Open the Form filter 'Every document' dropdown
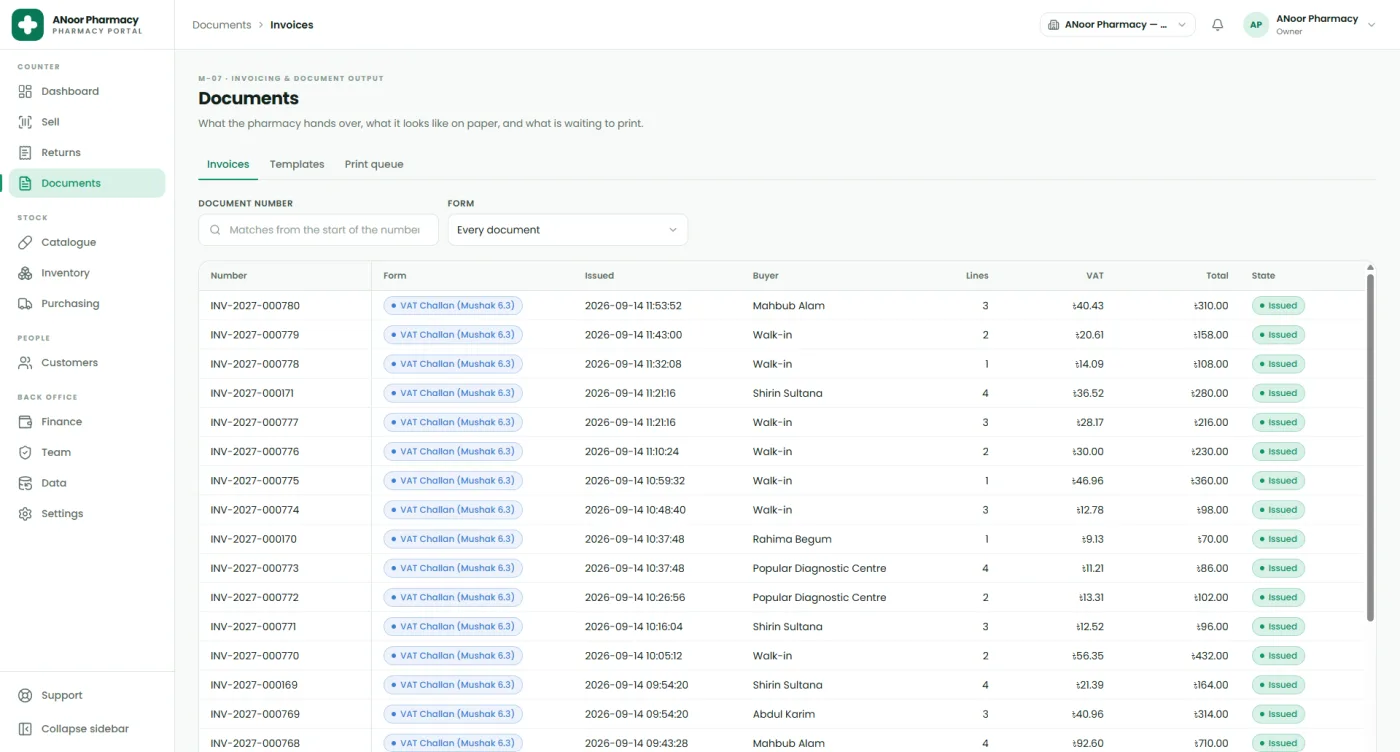Viewport: 1400px width, 752px height. pos(568,230)
